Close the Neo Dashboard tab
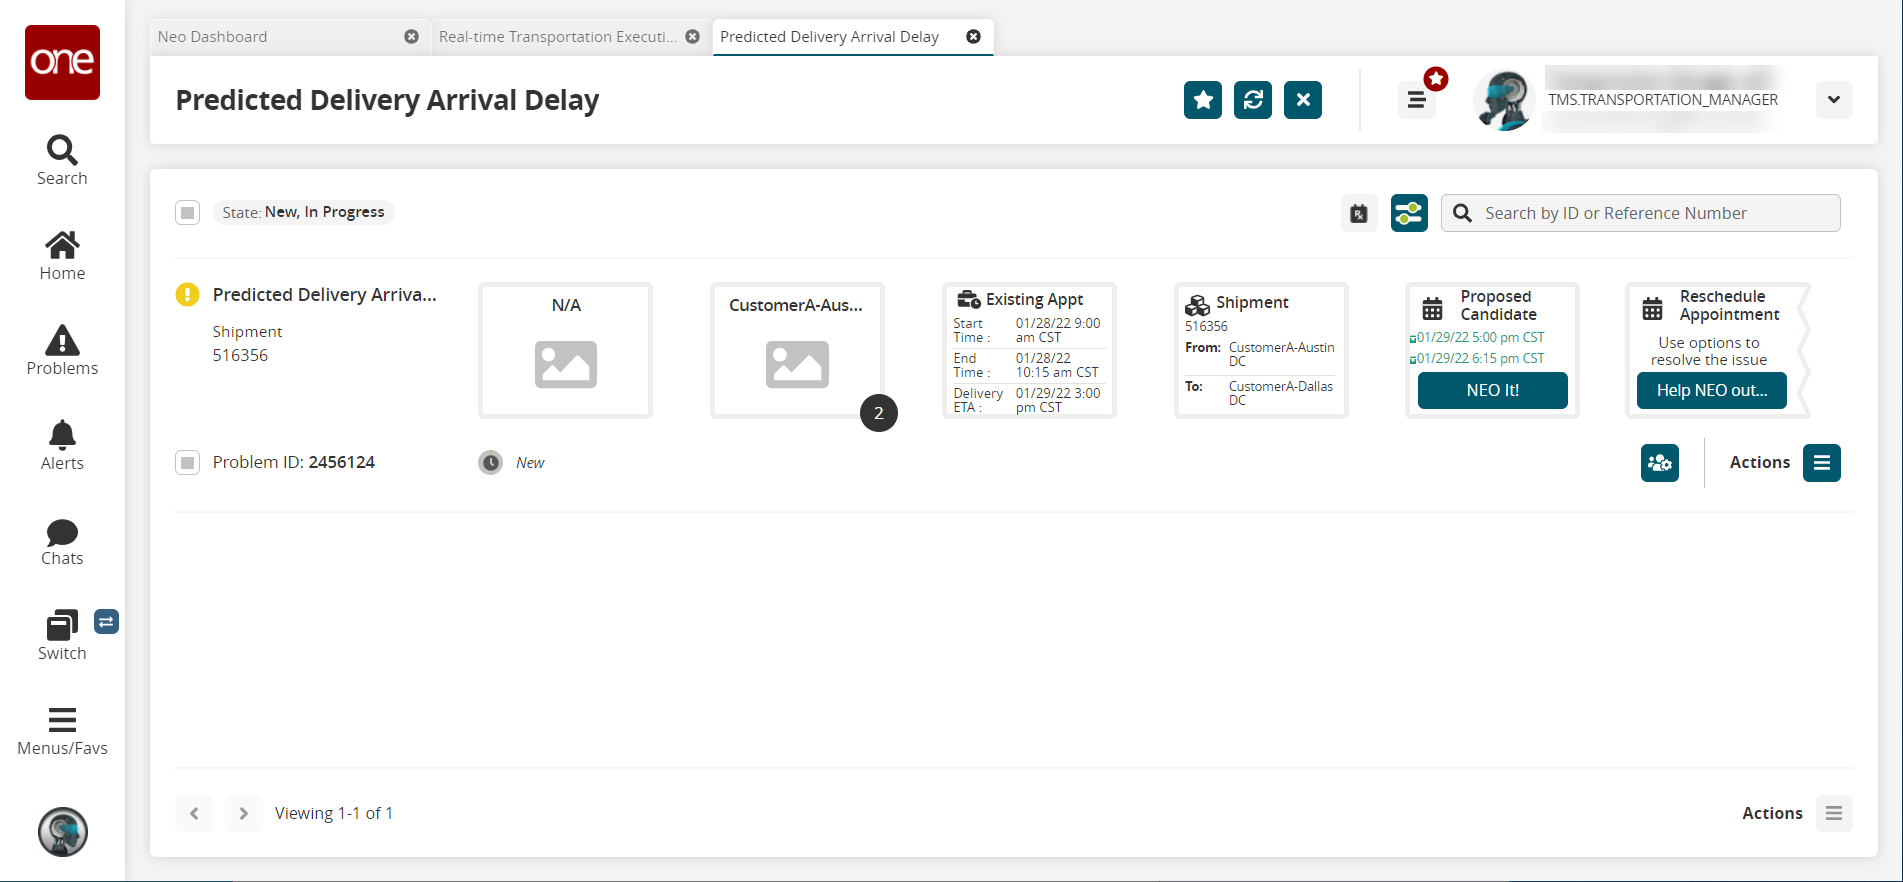Viewport: 1903px width, 882px height. click(x=411, y=37)
